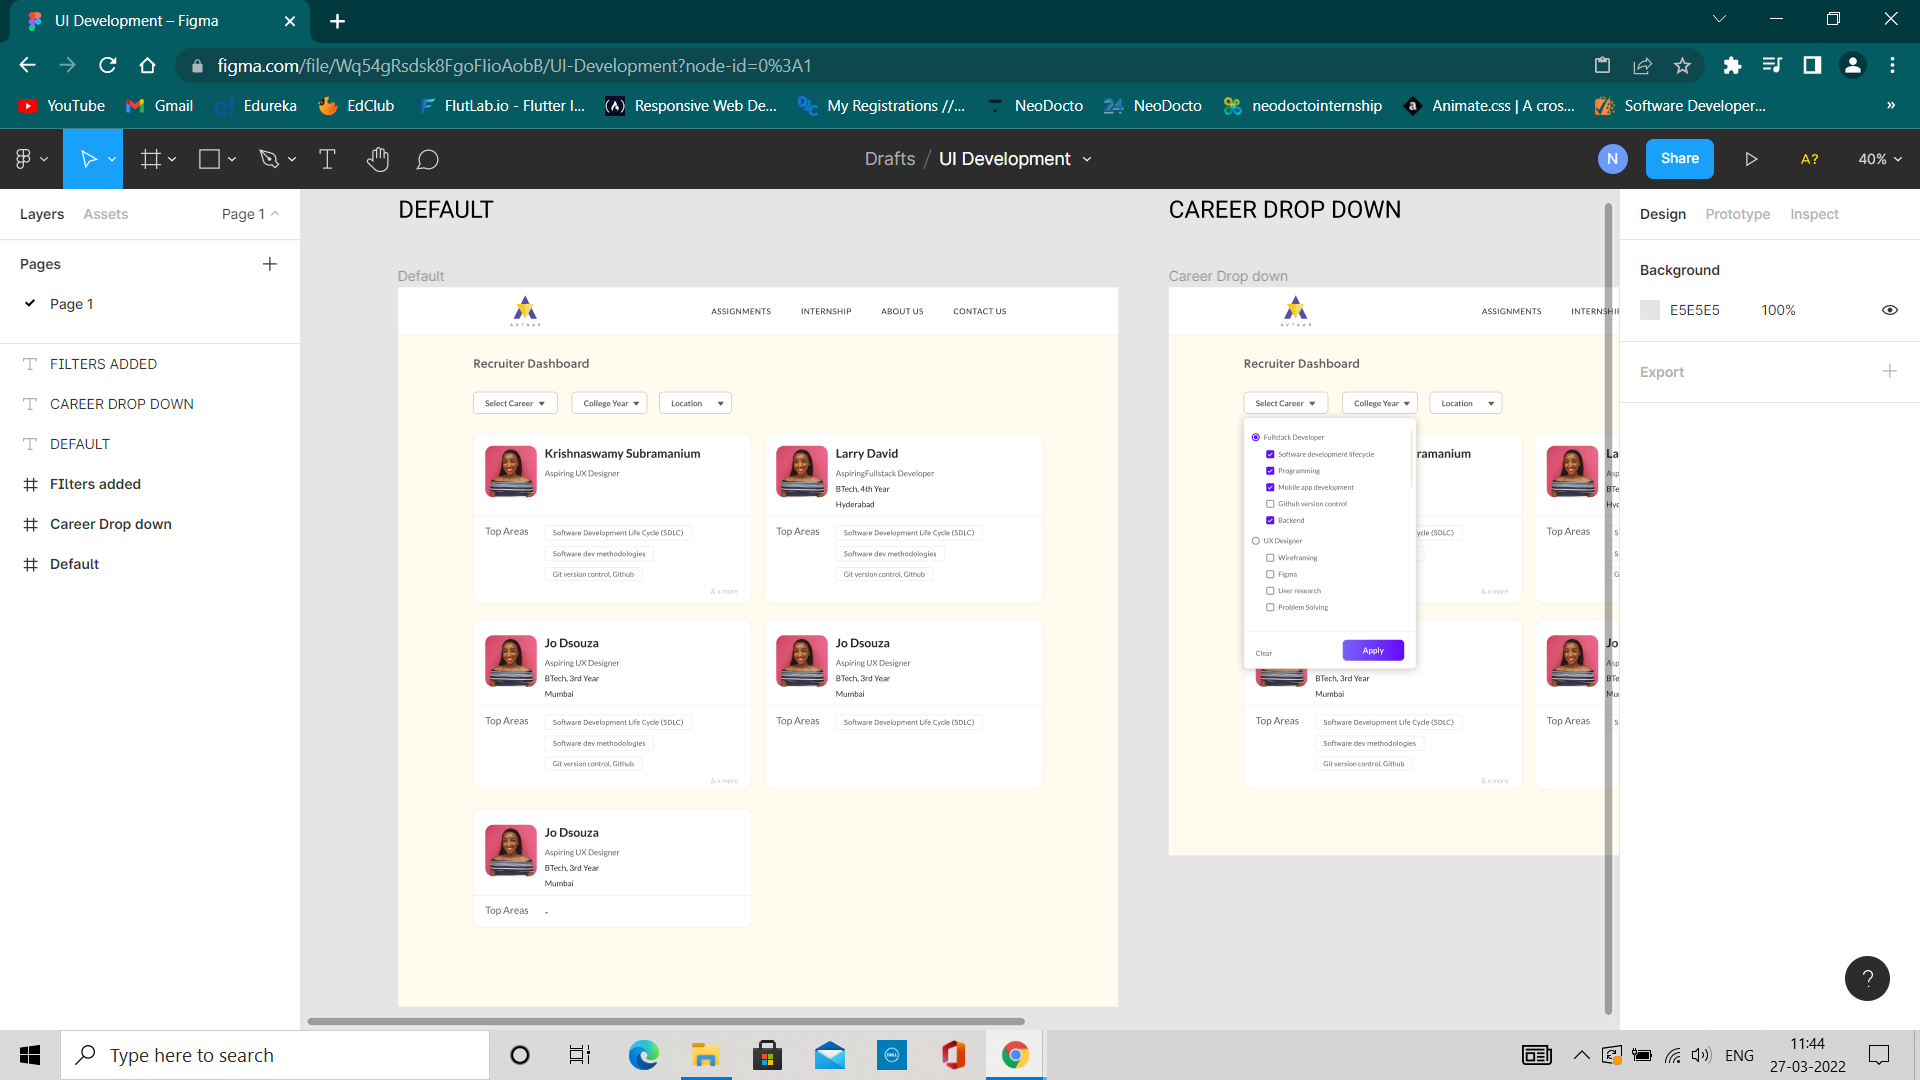The height and width of the screenshot is (1080, 1920).
Task: Open College Year dropdown in Default frame
Action: click(610, 403)
